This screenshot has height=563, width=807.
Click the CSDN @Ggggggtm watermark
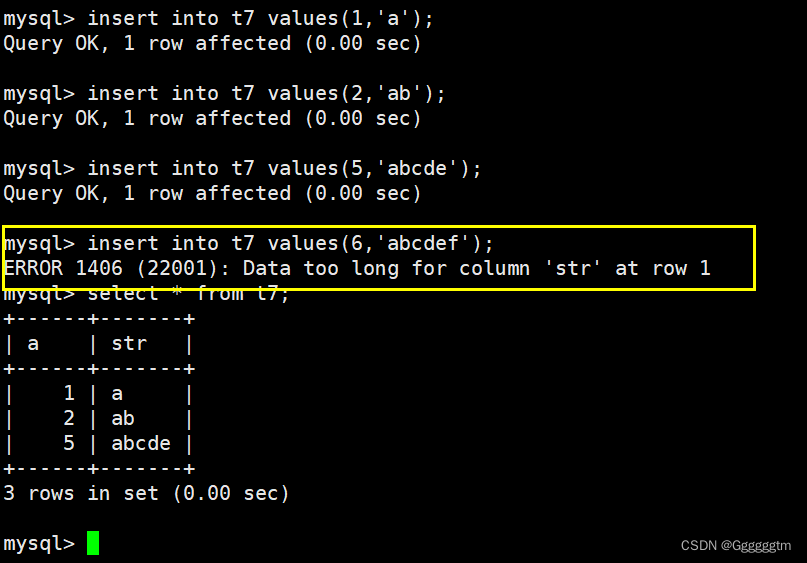(735, 546)
